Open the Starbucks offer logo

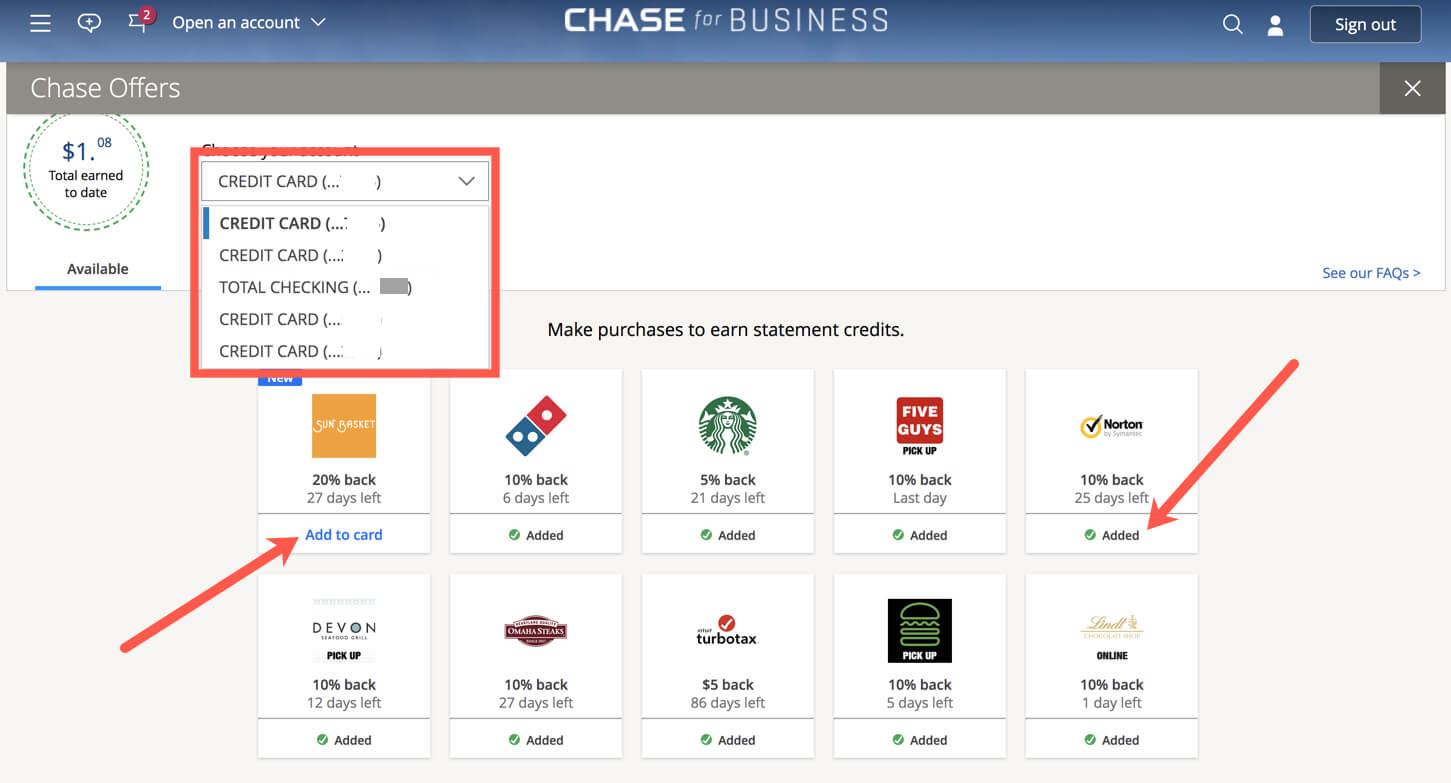728,425
